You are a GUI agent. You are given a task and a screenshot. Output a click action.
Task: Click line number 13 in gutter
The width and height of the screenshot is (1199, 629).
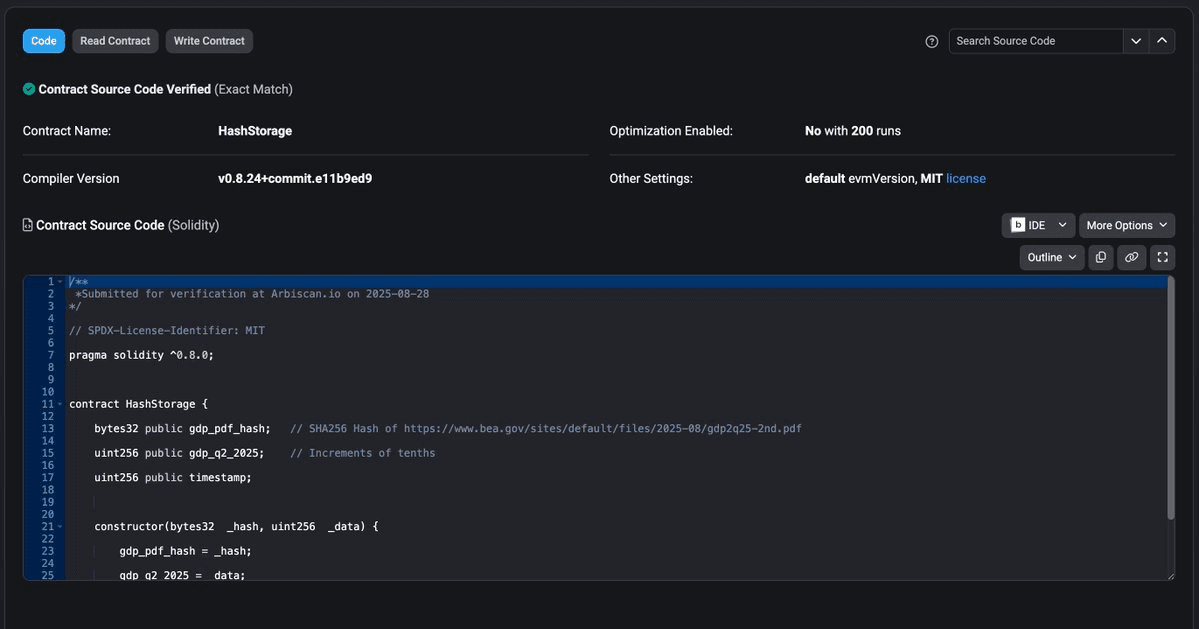(48, 429)
